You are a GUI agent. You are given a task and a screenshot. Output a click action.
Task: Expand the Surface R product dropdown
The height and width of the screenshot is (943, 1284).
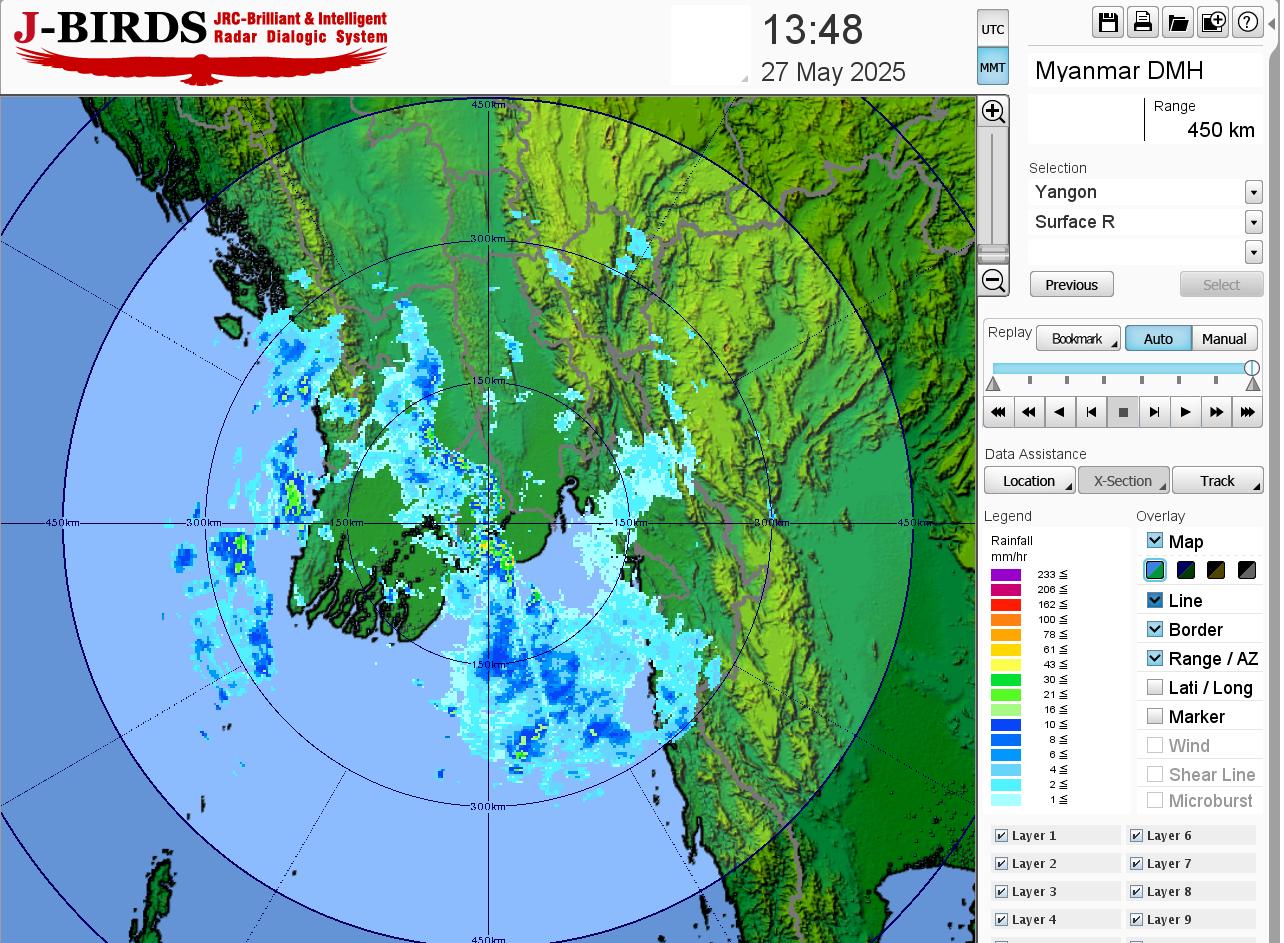point(1253,222)
